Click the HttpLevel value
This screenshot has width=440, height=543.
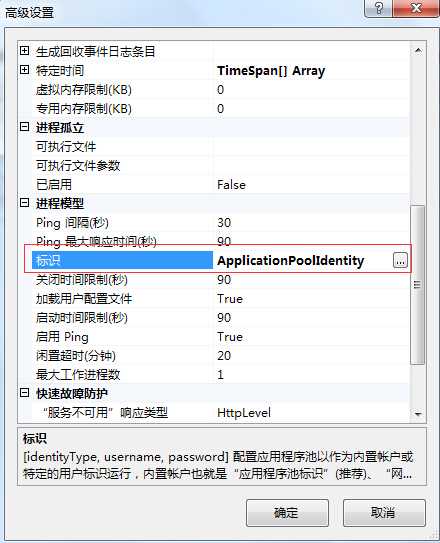pyautogui.click(x=244, y=412)
